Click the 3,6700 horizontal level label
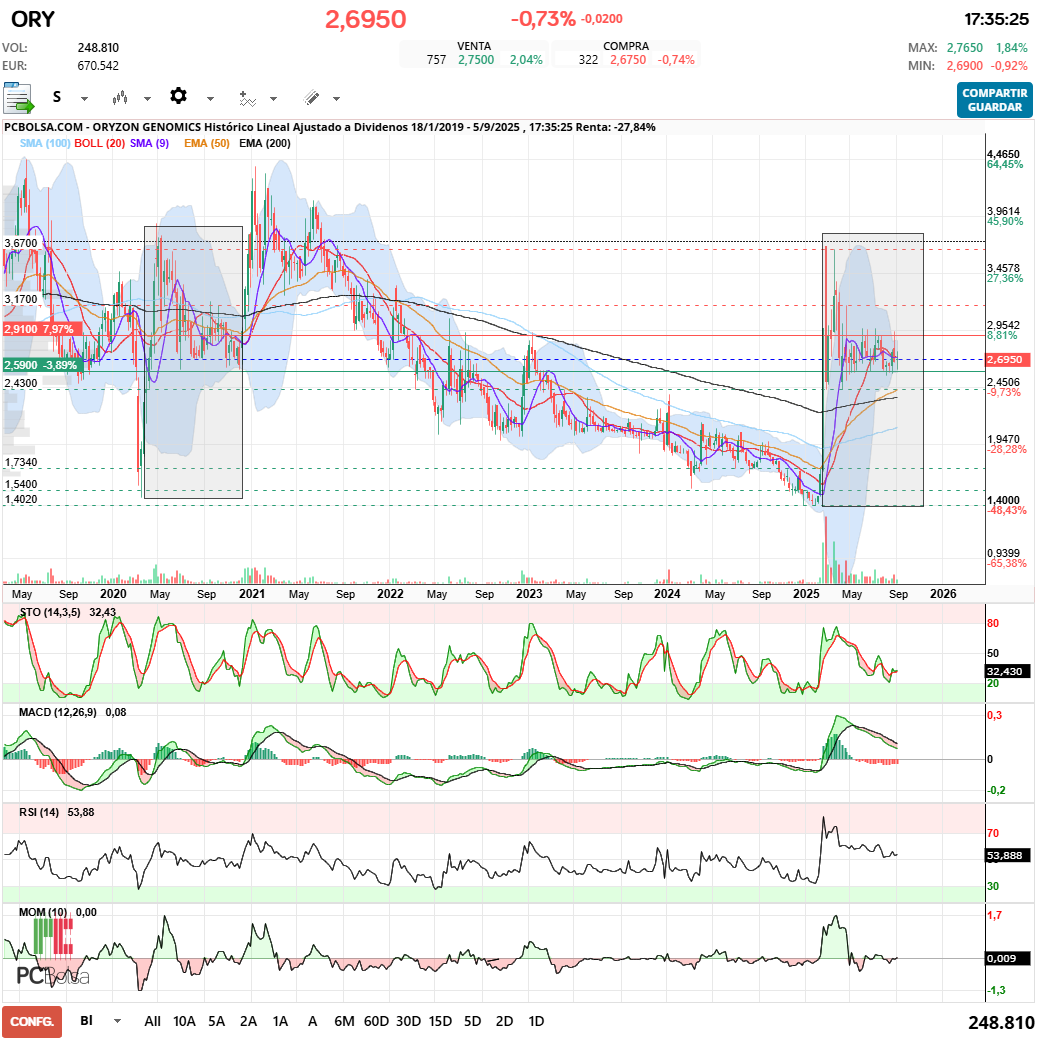Screen dimensions: 1048x1043 (x=21, y=243)
